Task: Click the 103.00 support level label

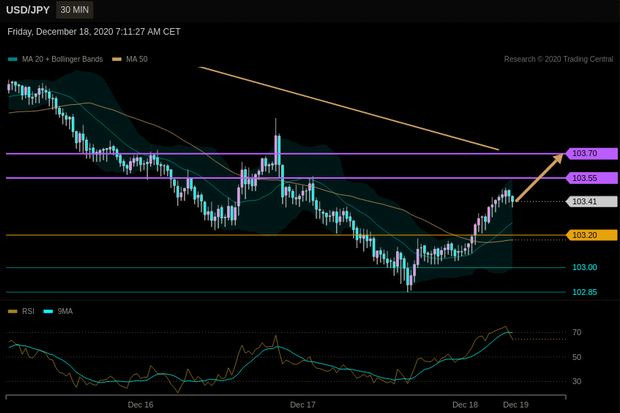Action: 585,267
